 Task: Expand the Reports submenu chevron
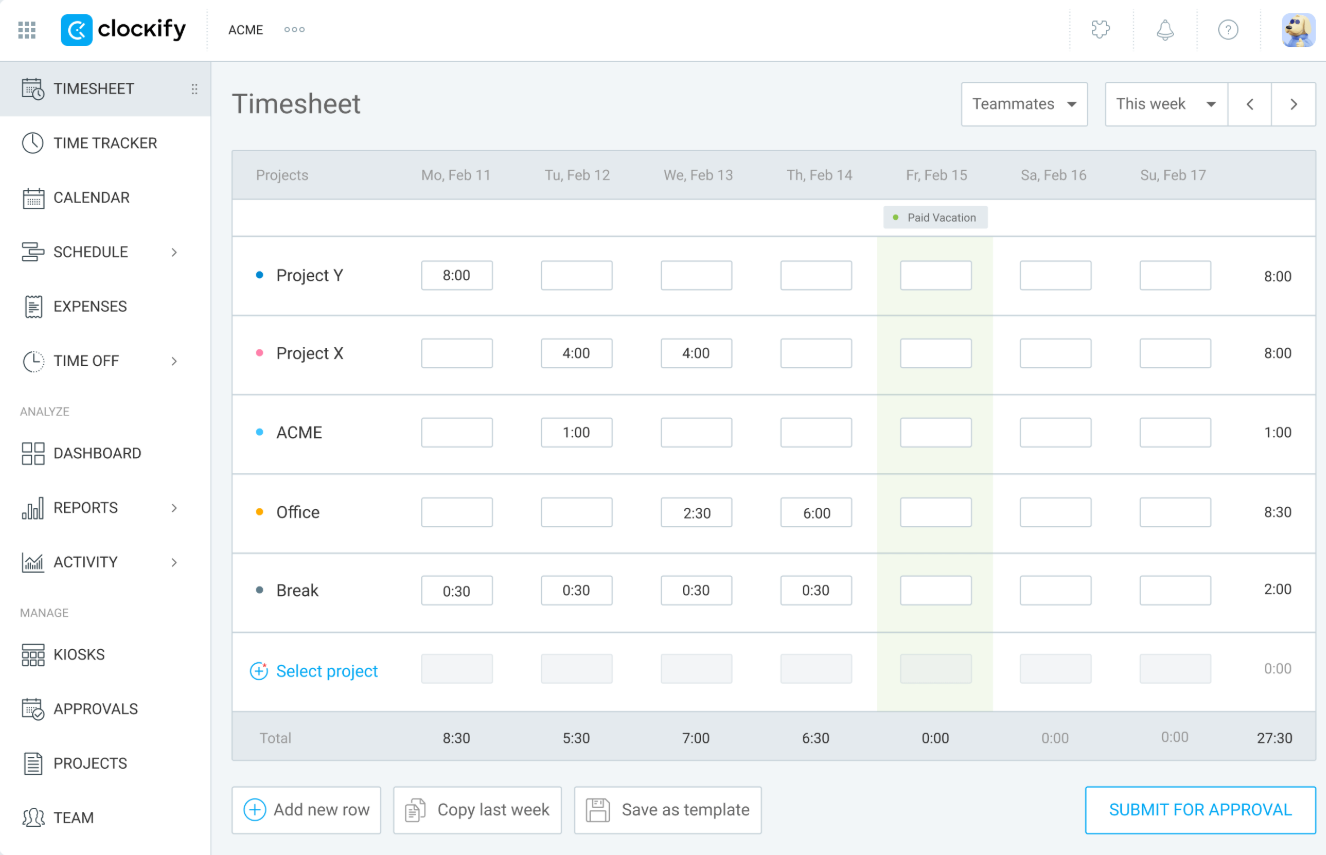(174, 508)
